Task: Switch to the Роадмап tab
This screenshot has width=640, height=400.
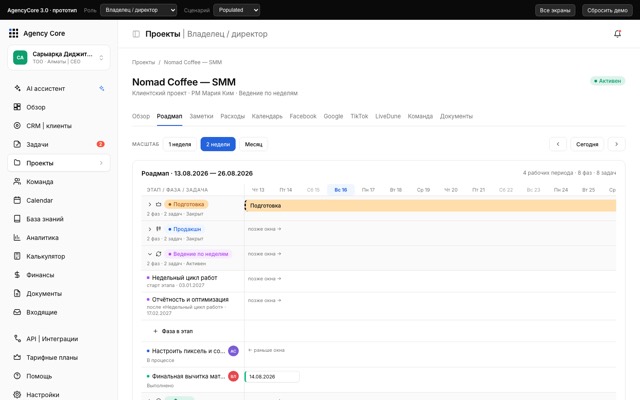Action: tap(169, 116)
